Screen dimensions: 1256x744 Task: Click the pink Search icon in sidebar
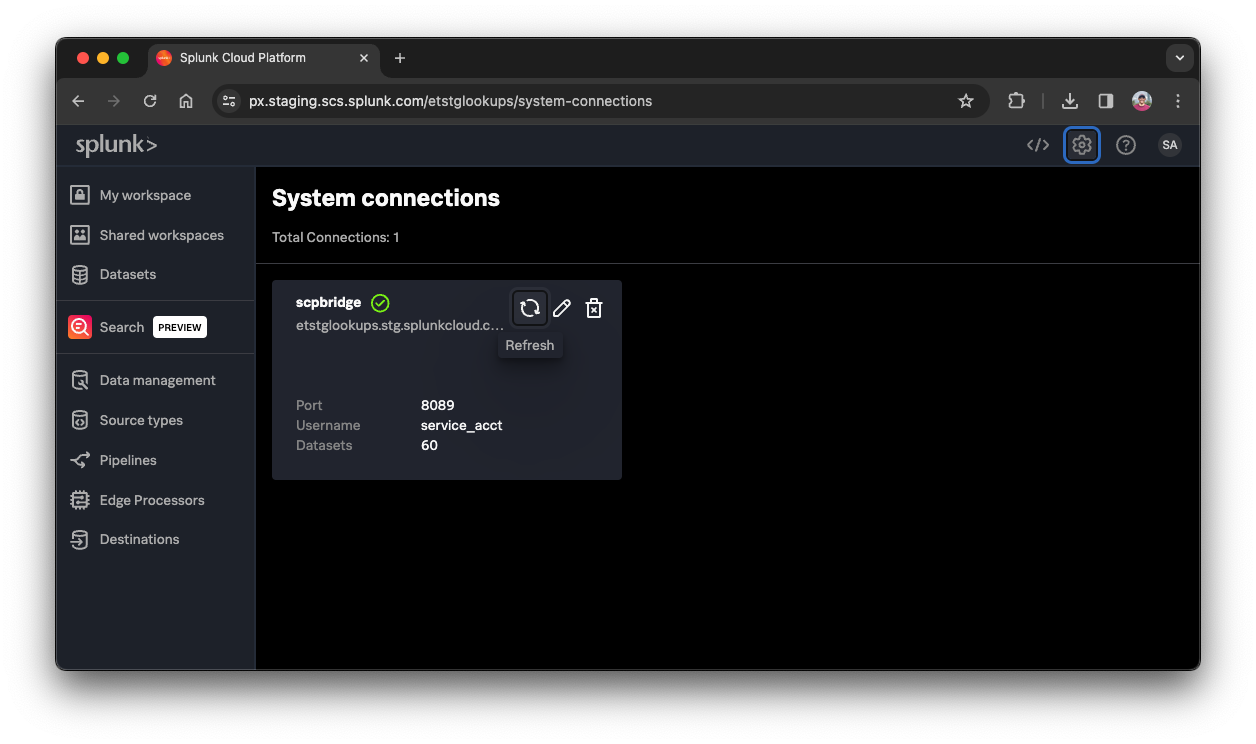point(80,327)
